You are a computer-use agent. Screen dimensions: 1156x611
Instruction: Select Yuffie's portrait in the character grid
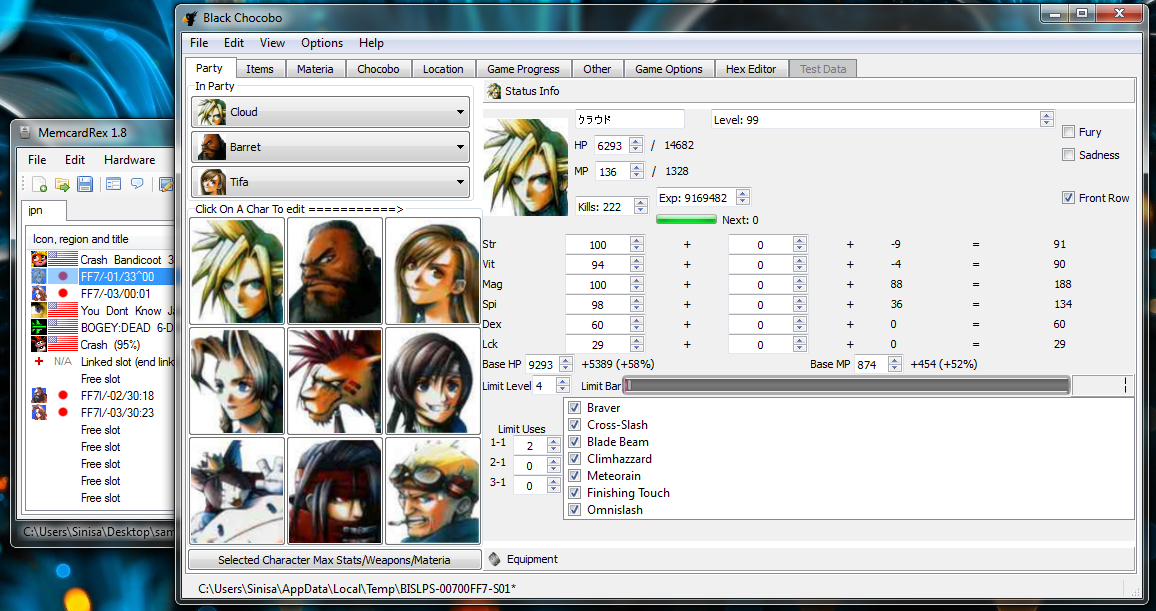[433, 381]
